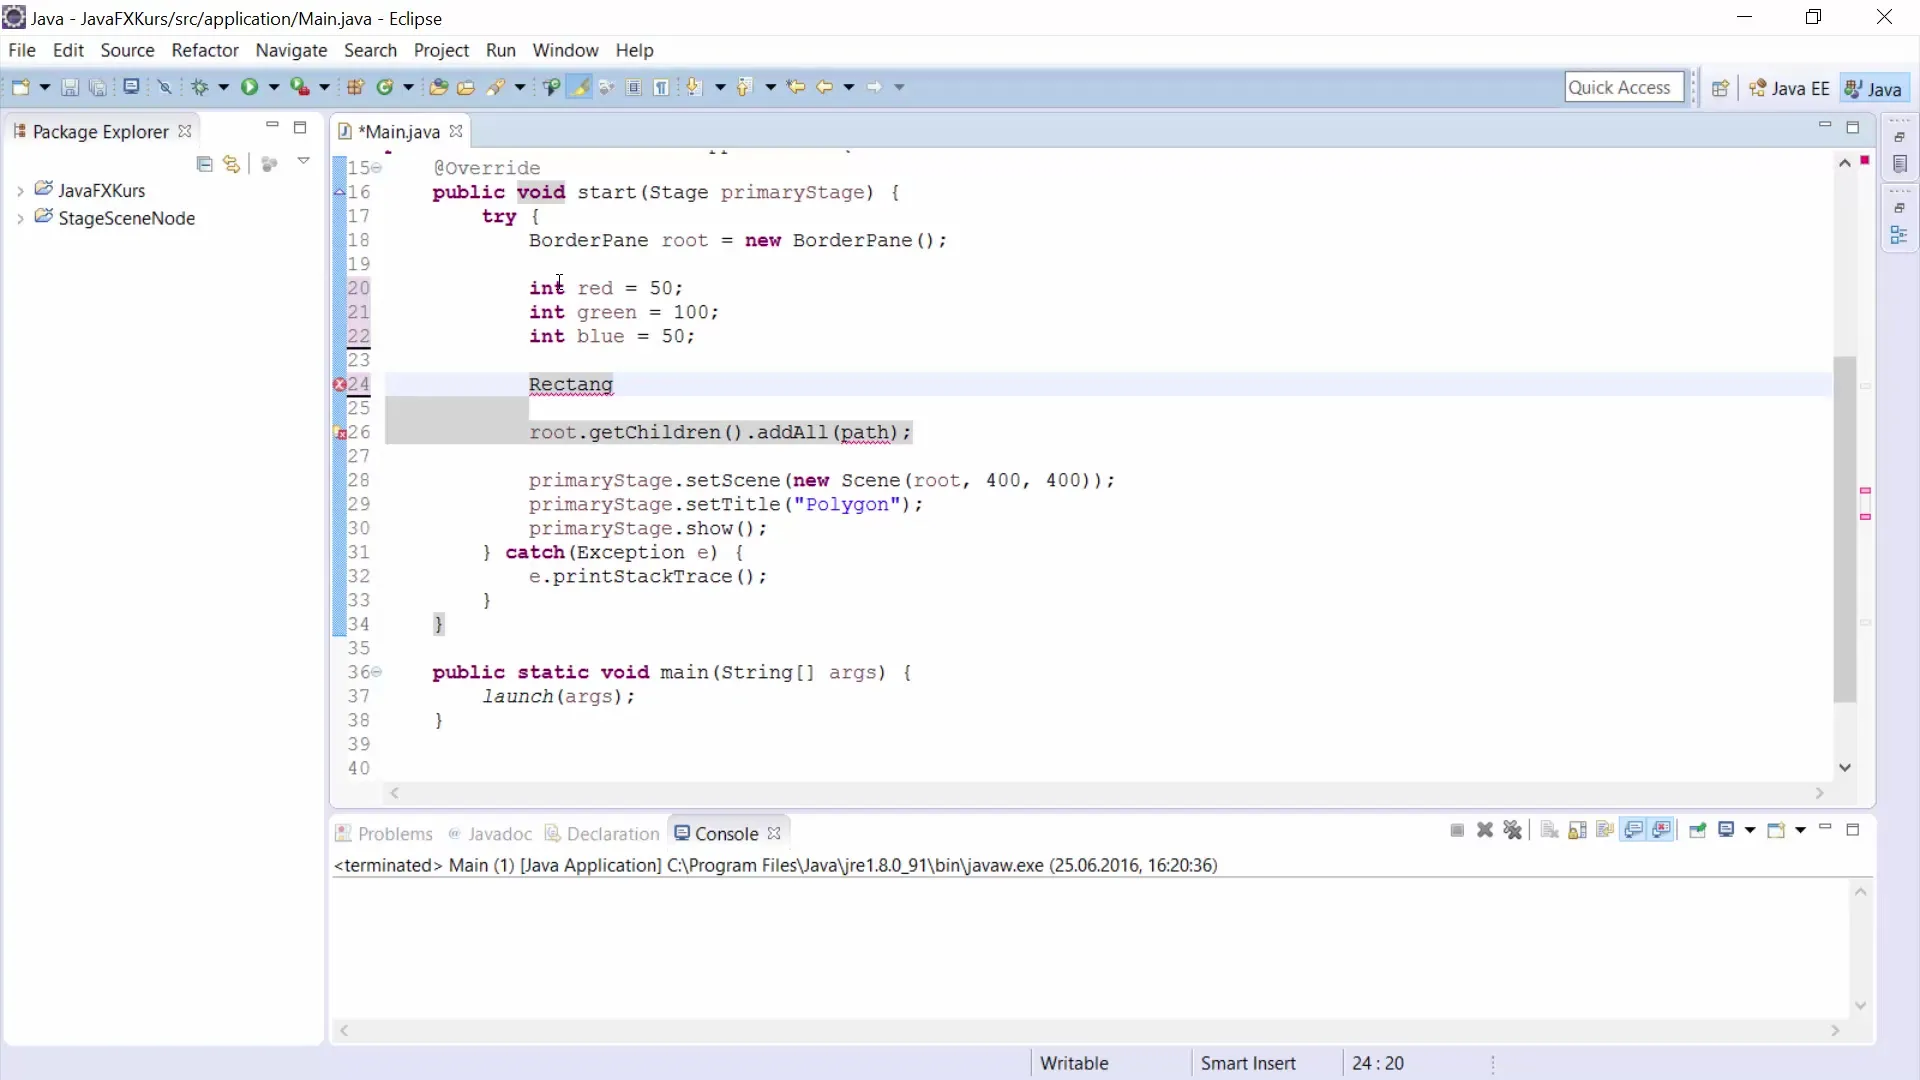Click the New file wizard icon
The width and height of the screenshot is (1920, 1080).
pyautogui.click(x=20, y=87)
